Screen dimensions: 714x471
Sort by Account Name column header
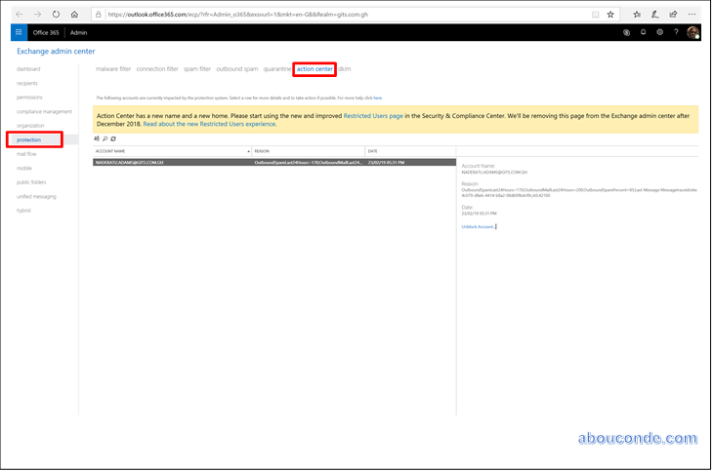tap(170, 150)
